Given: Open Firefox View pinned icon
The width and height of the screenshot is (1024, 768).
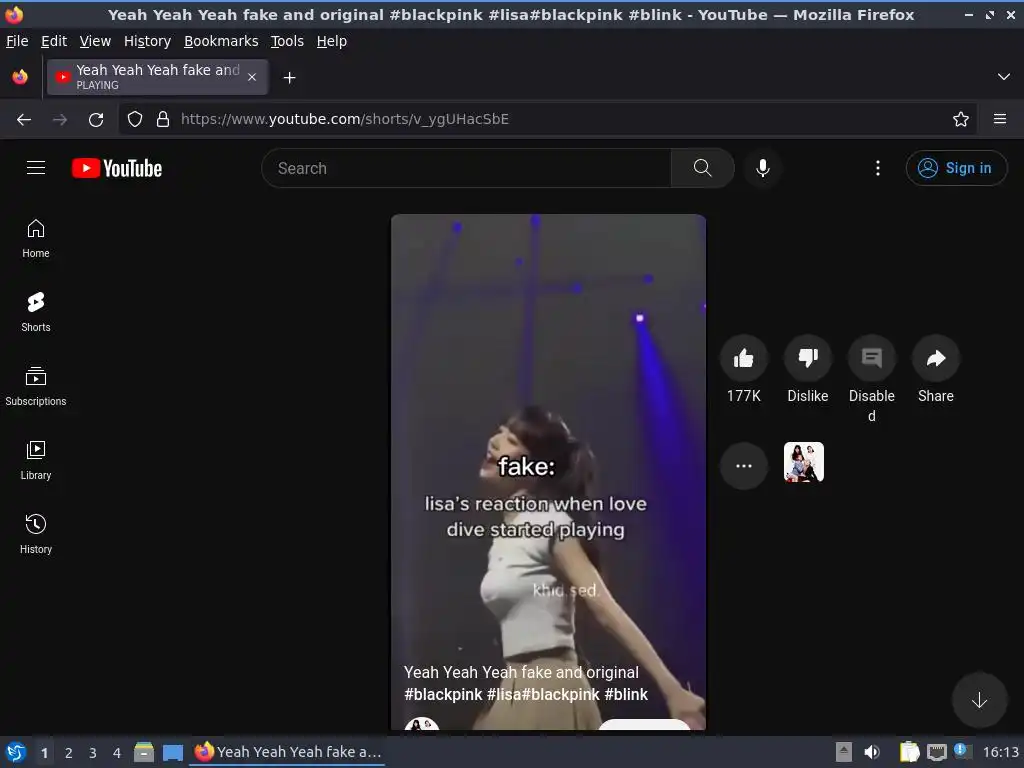Looking at the screenshot, I should 20,77.
